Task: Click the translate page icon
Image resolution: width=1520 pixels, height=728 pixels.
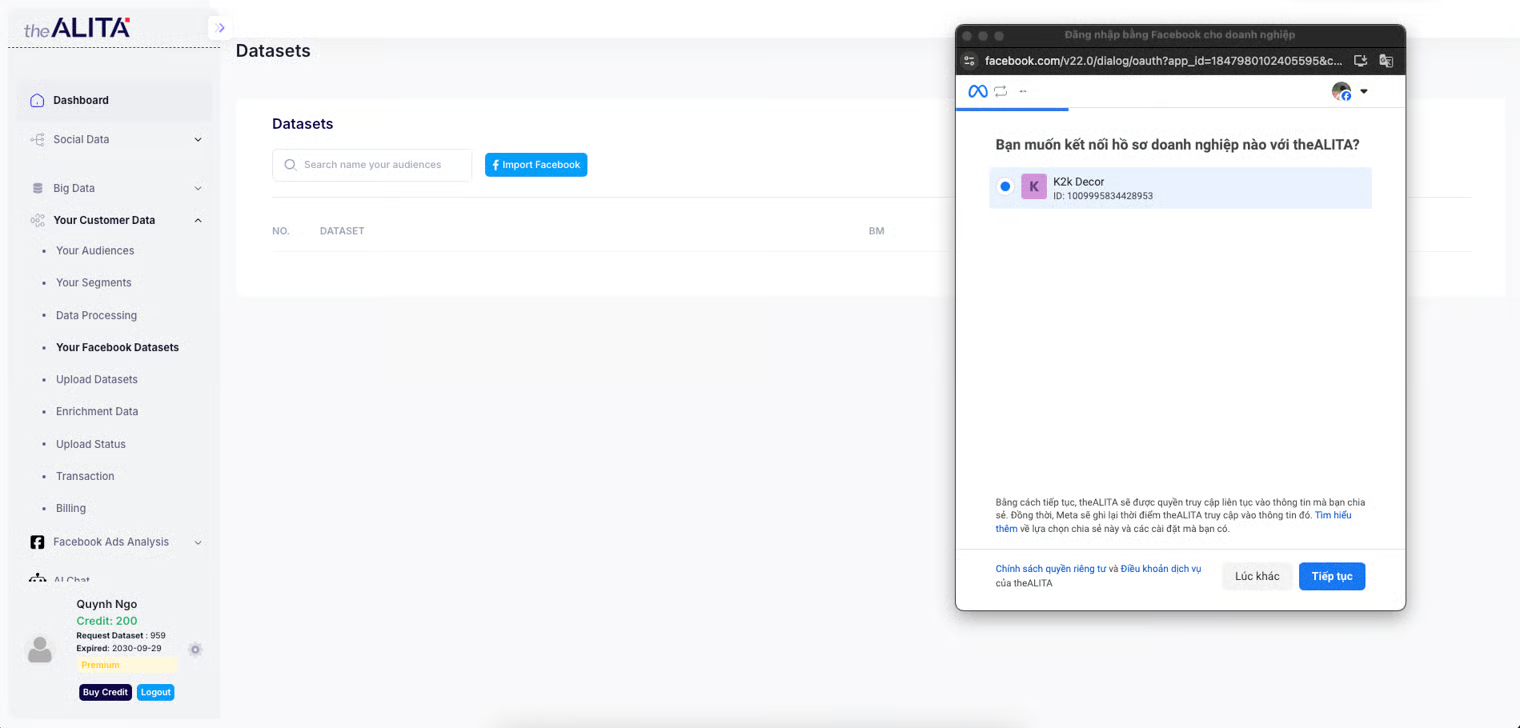Action: (1386, 61)
